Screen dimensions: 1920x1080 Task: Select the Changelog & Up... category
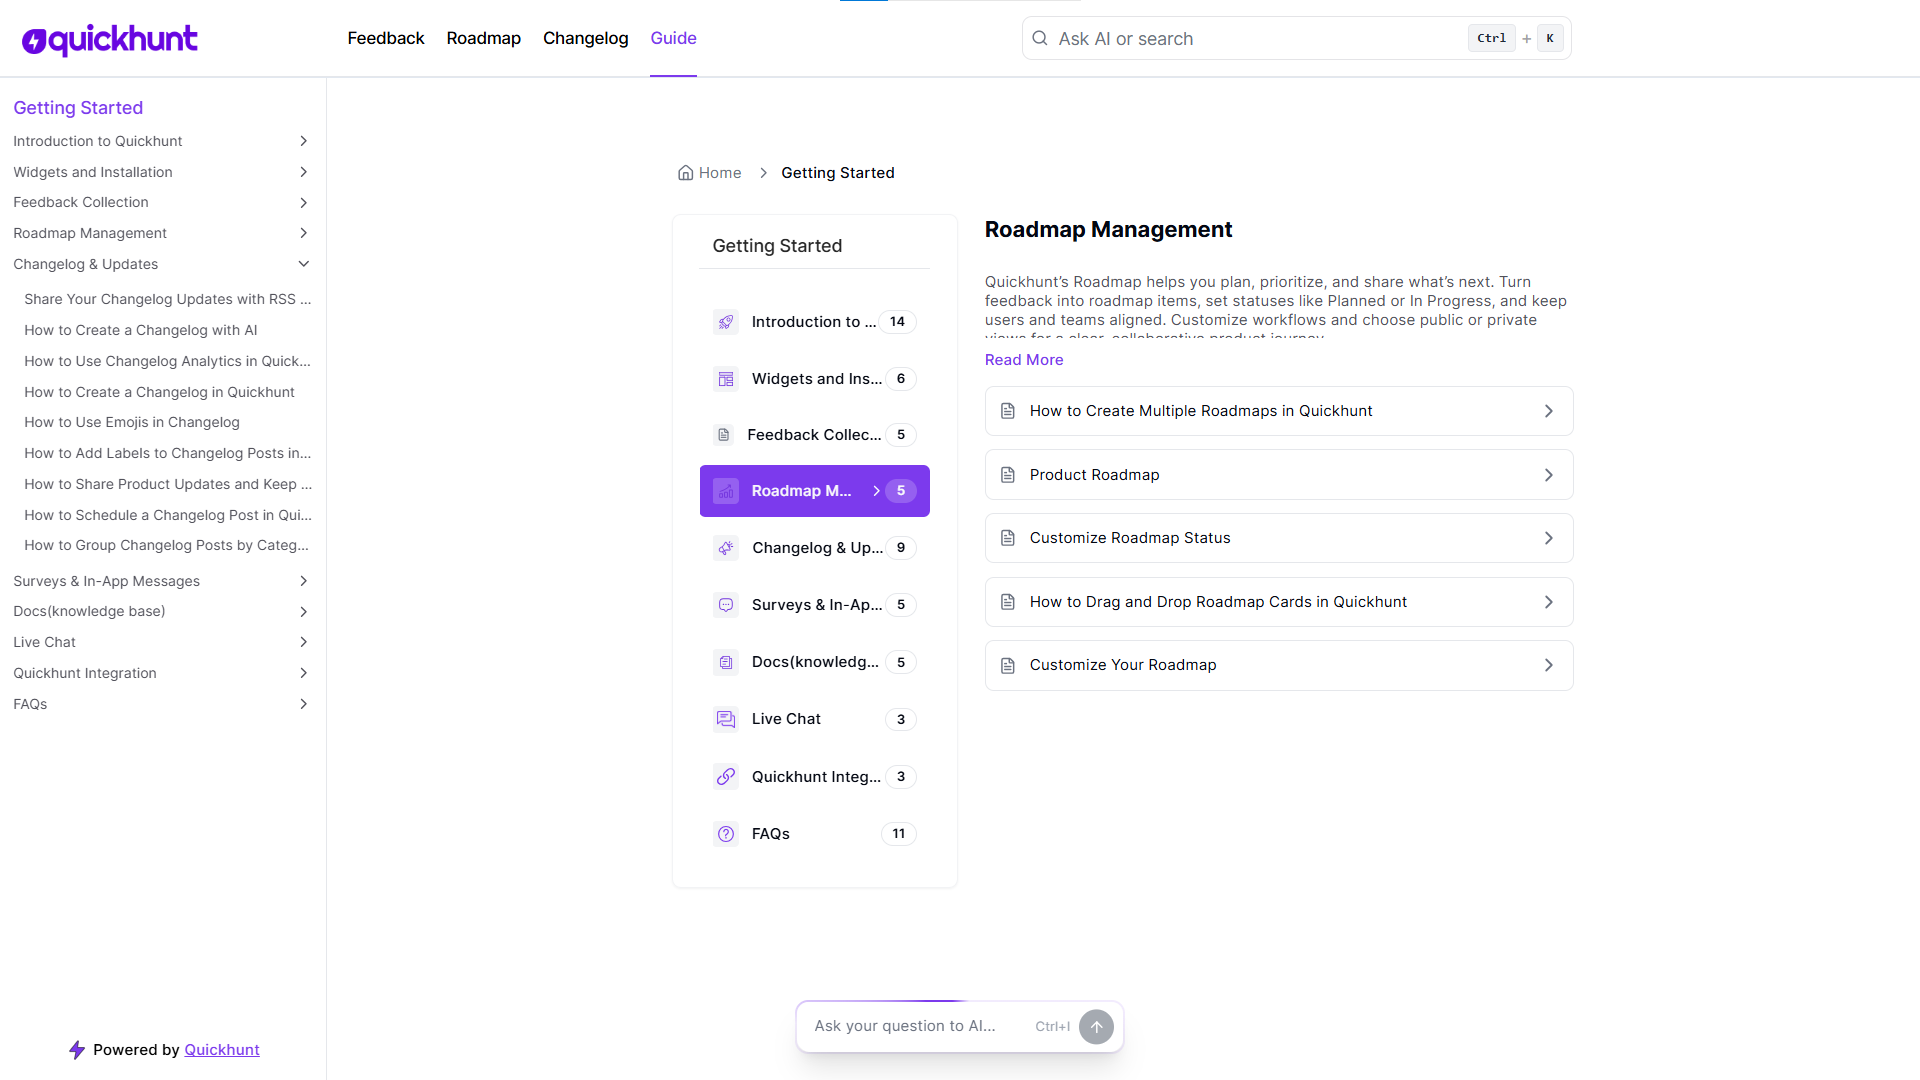point(815,548)
